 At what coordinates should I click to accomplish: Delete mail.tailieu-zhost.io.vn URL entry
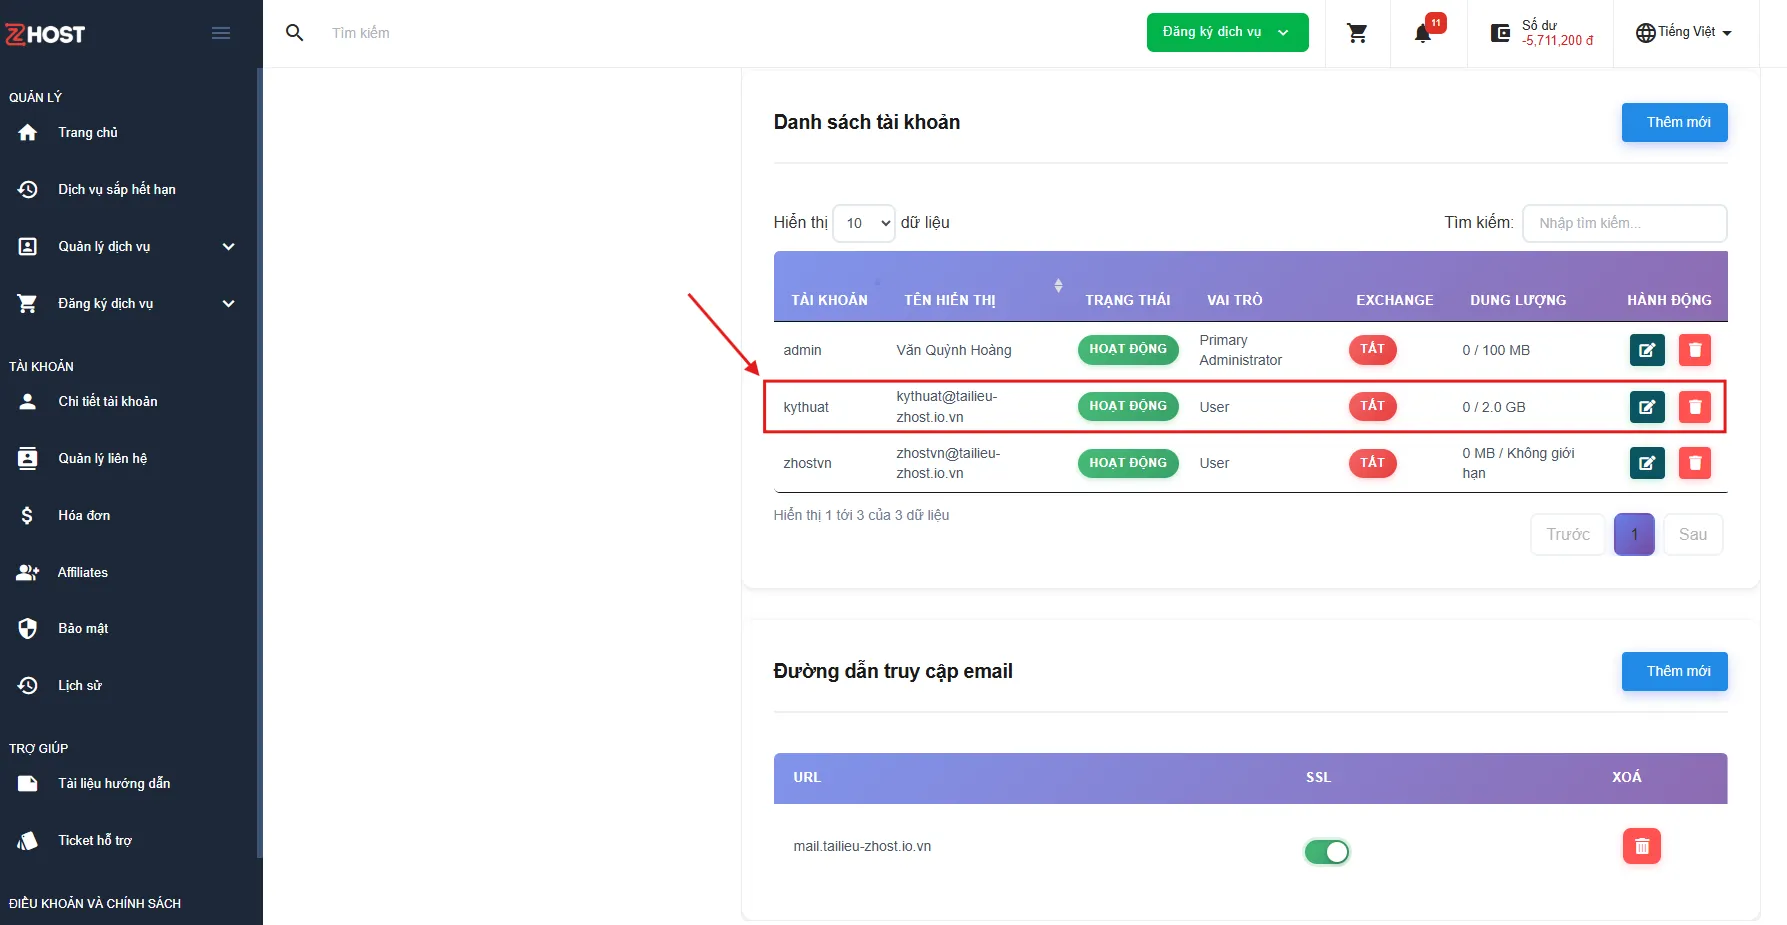click(x=1642, y=846)
